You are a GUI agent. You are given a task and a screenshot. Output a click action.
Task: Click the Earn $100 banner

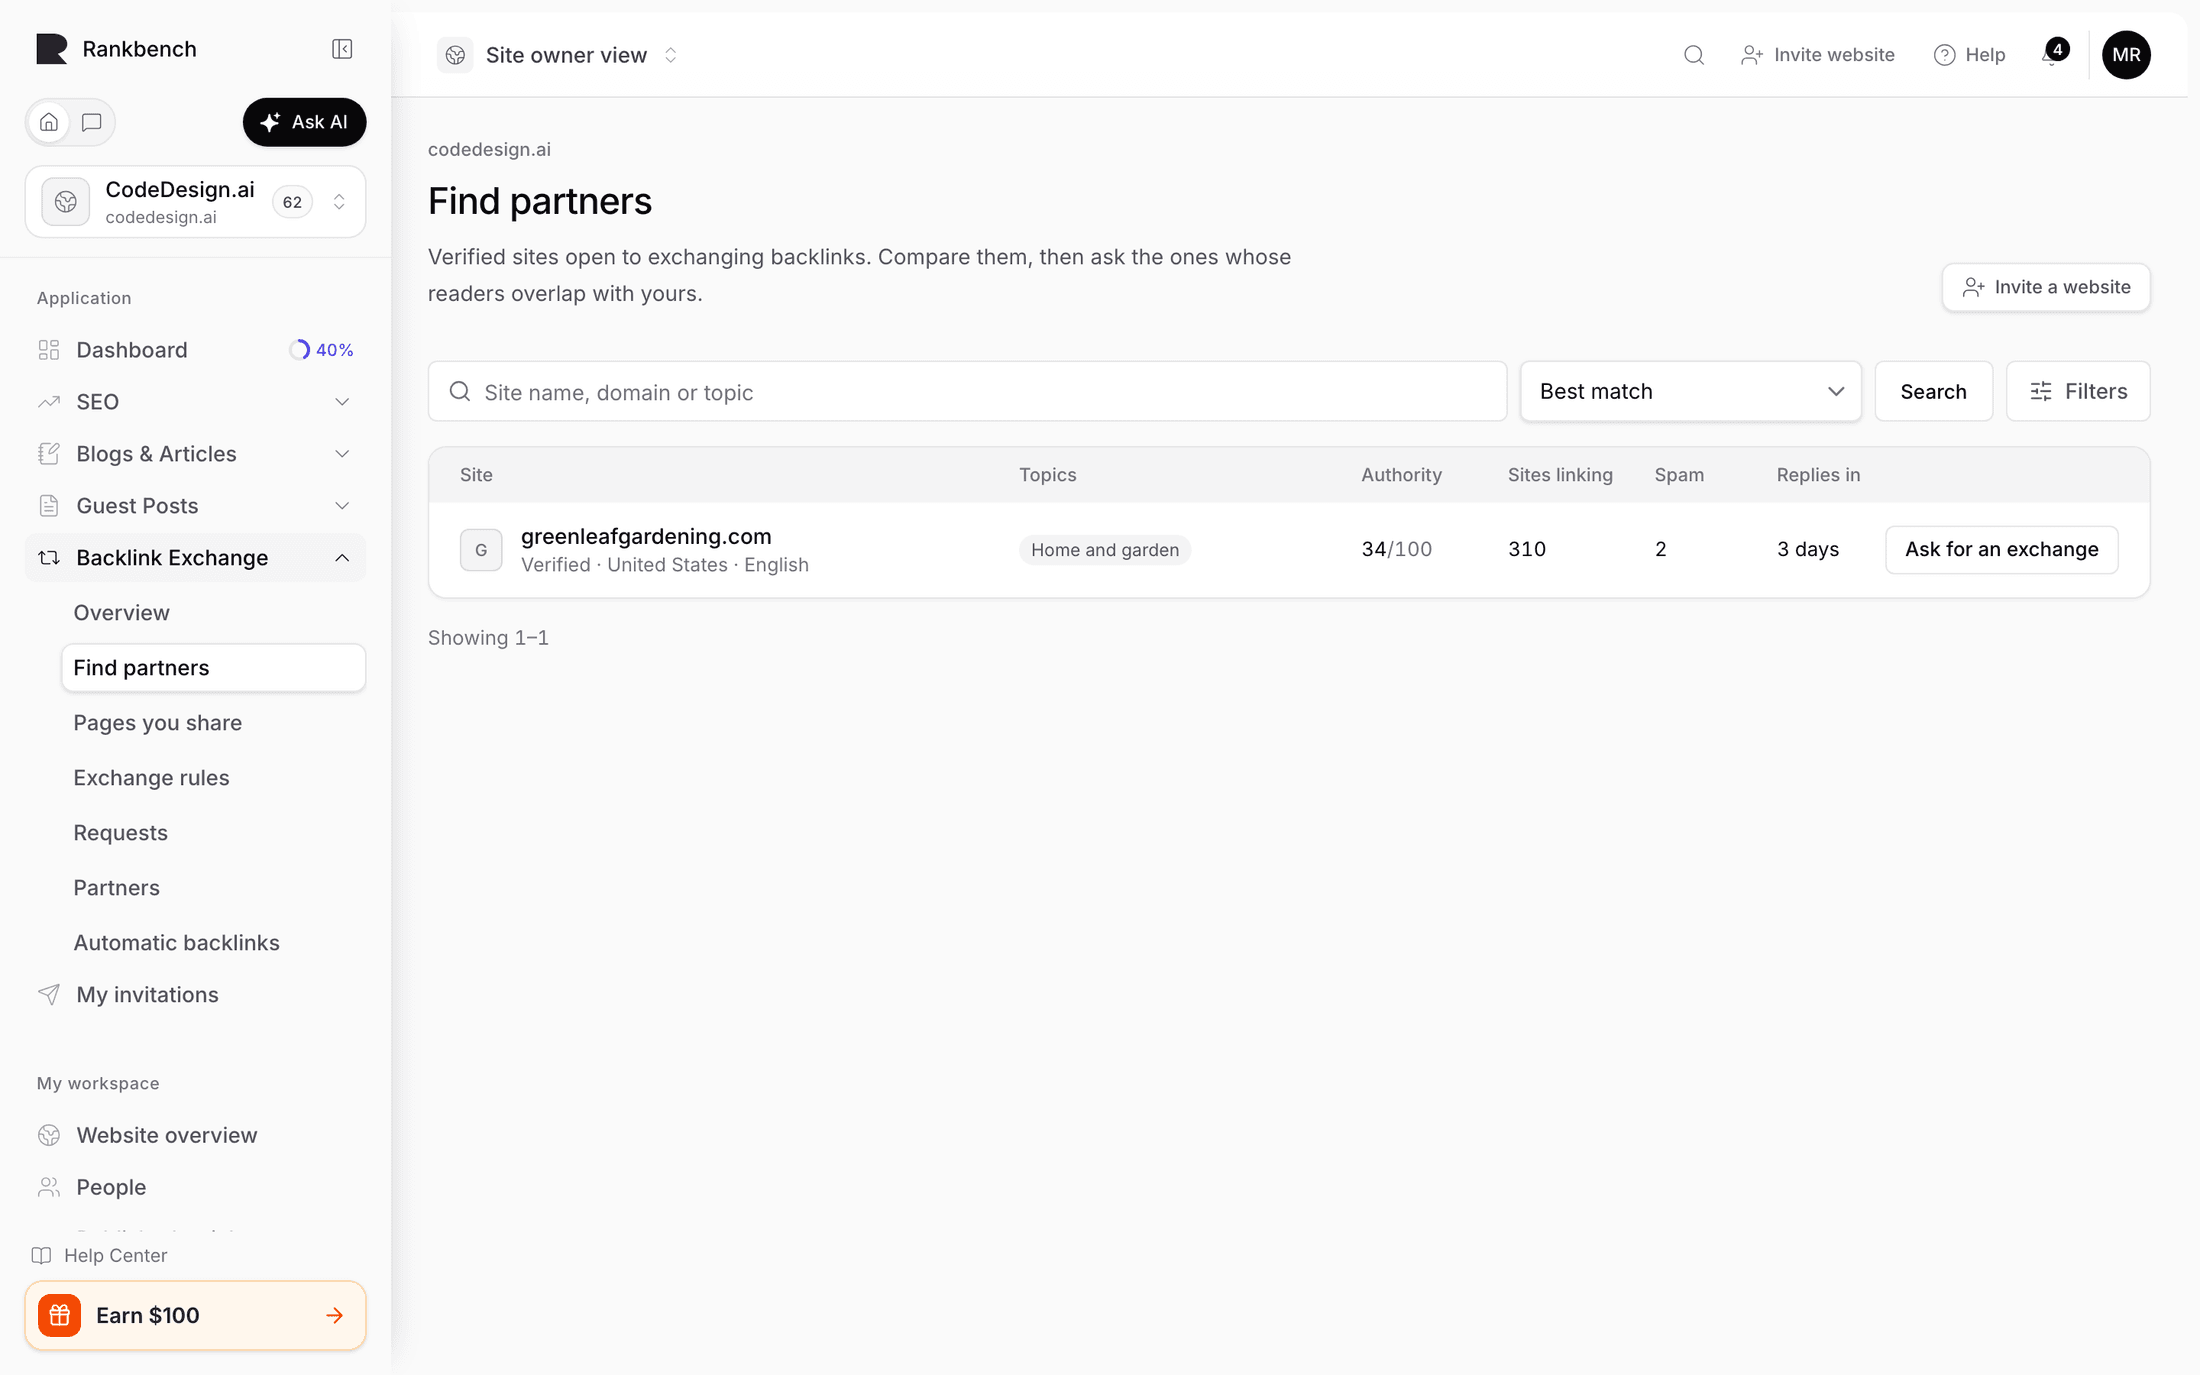[195, 1315]
